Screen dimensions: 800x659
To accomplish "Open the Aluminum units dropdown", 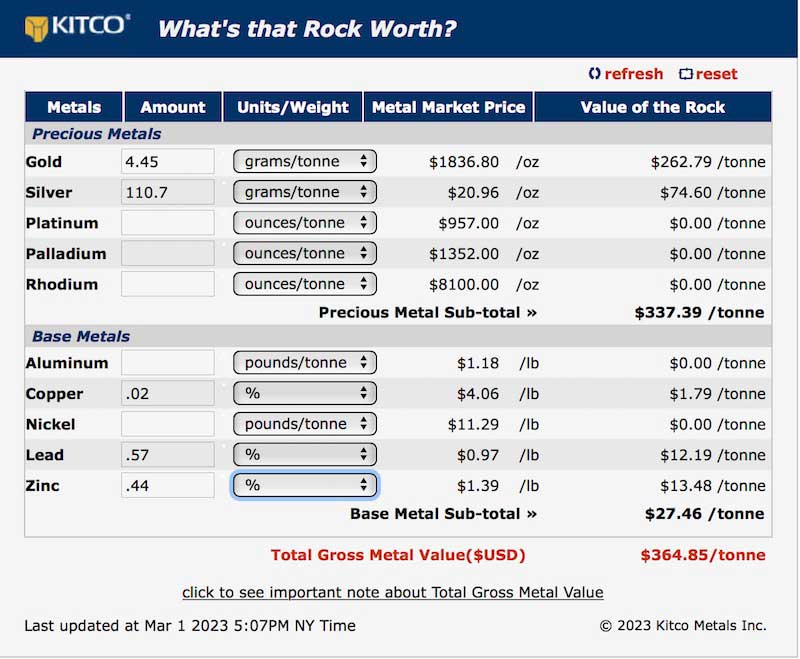I will pos(305,362).
